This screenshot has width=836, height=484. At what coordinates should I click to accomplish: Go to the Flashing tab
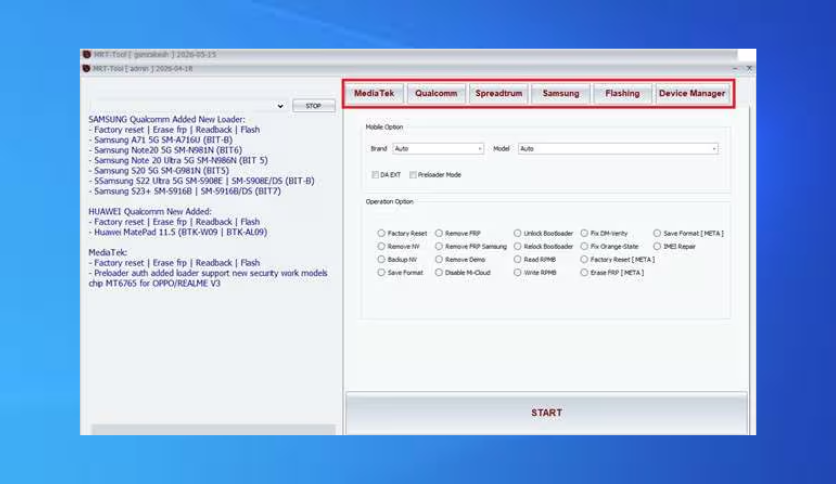pos(622,93)
